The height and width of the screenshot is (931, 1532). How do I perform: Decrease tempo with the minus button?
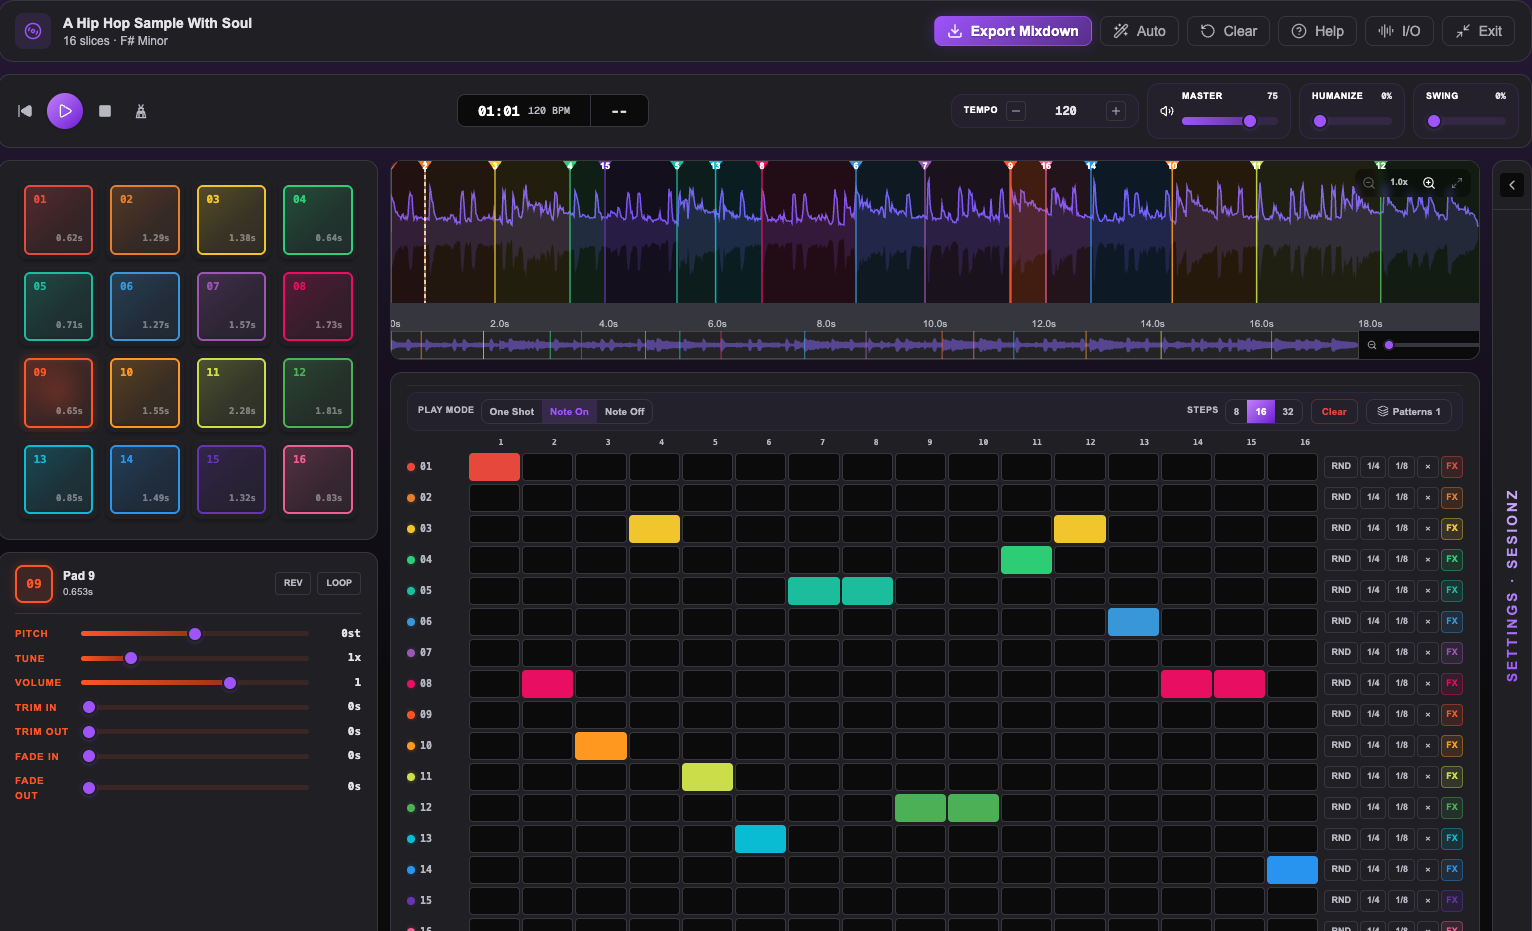point(1016,111)
